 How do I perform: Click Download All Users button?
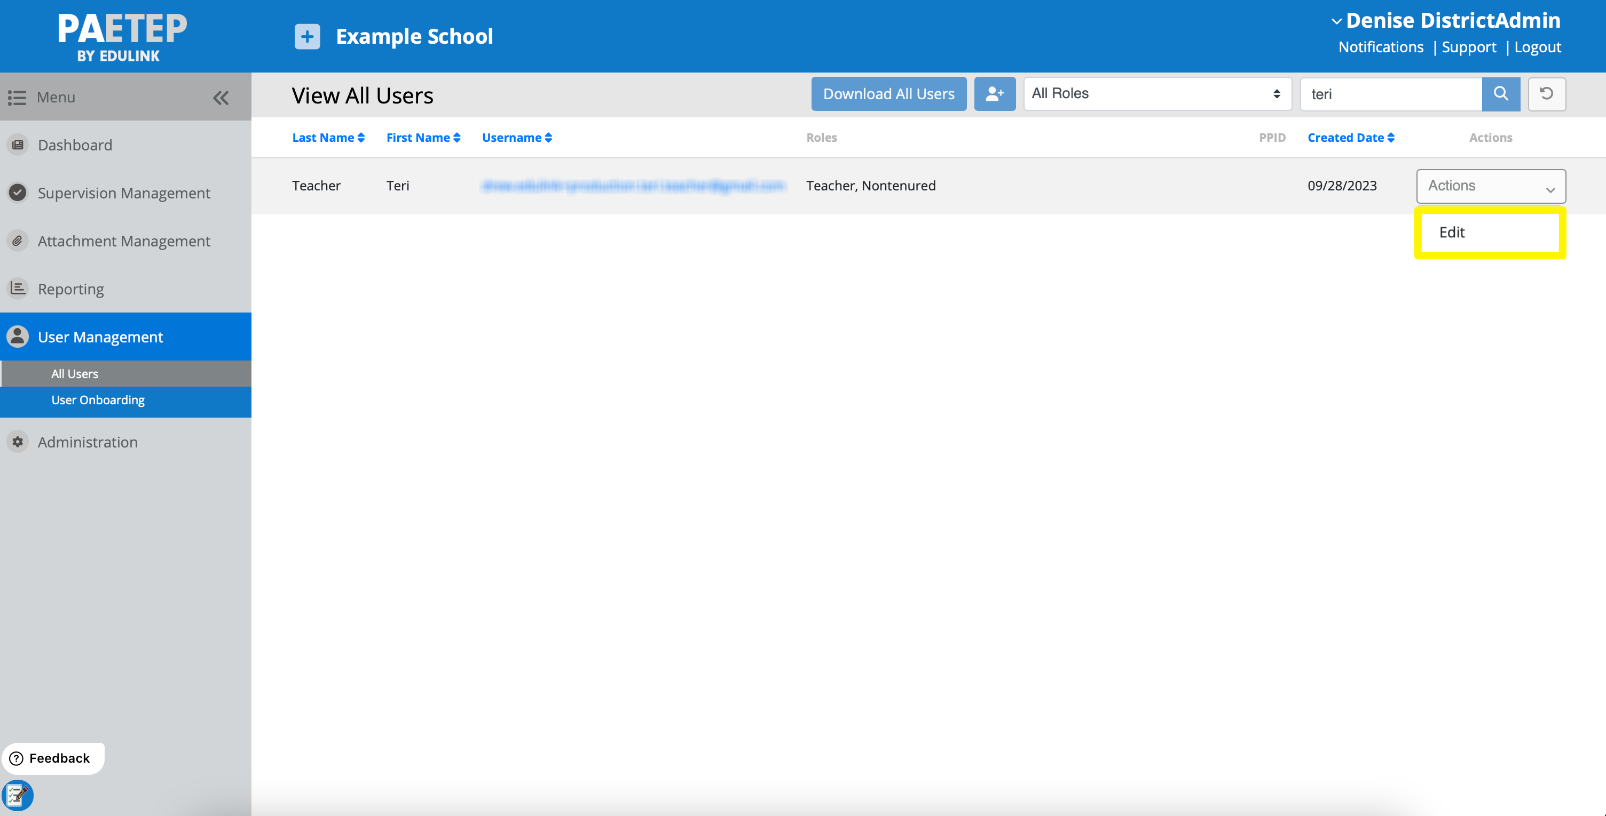pos(889,94)
